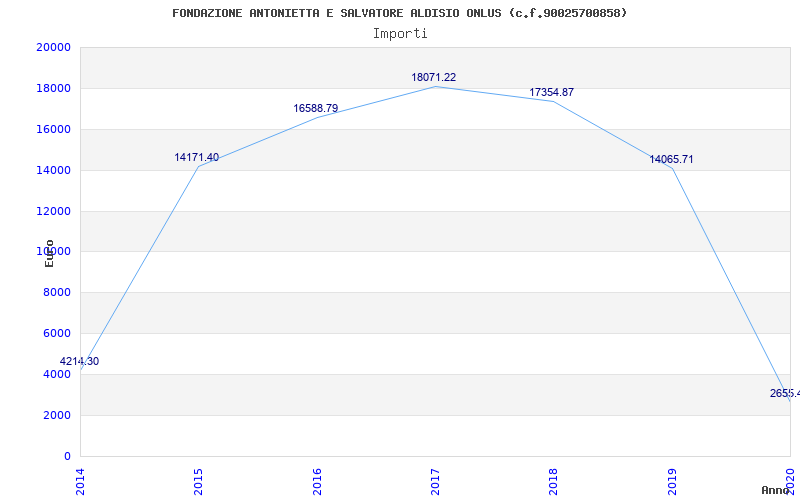Image resolution: width=800 pixels, height=500 pixels.
Task: Click the 14000 y-axis value
Action: [53, 170]
